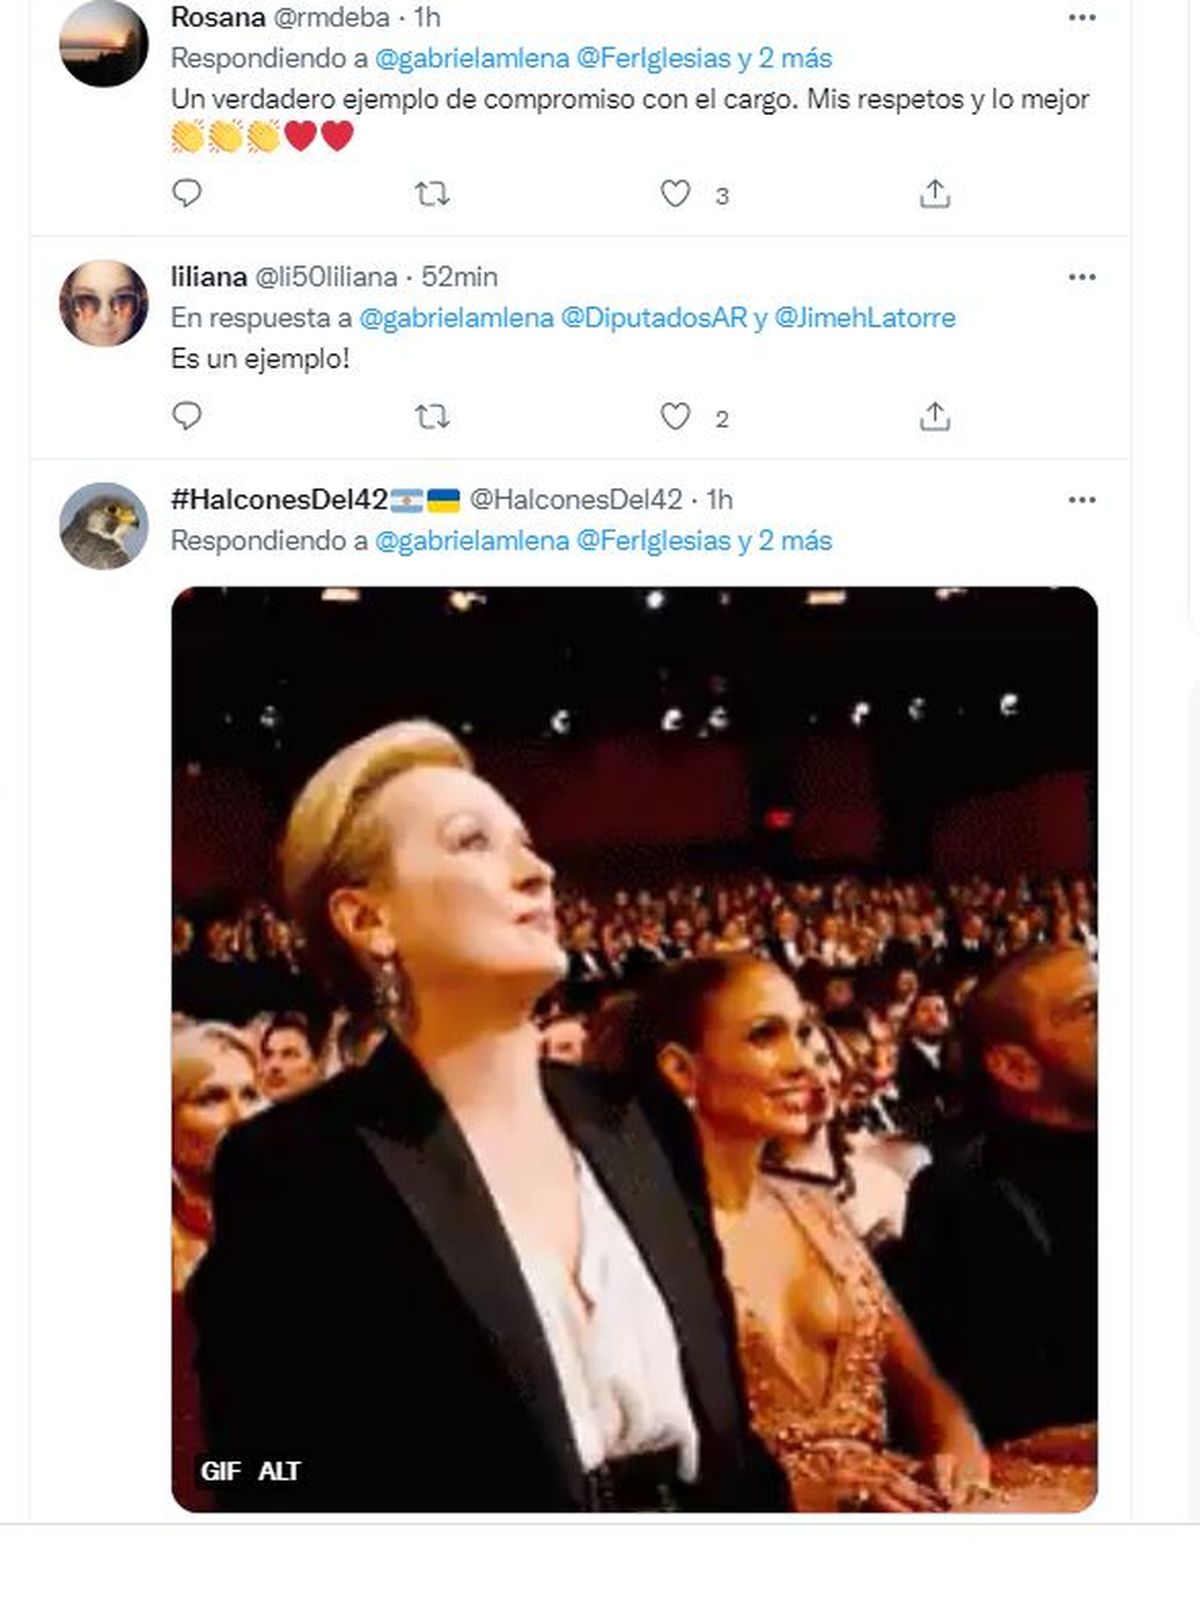
Task: Open more options on liliana's tweet
Action: point(1082,277)
